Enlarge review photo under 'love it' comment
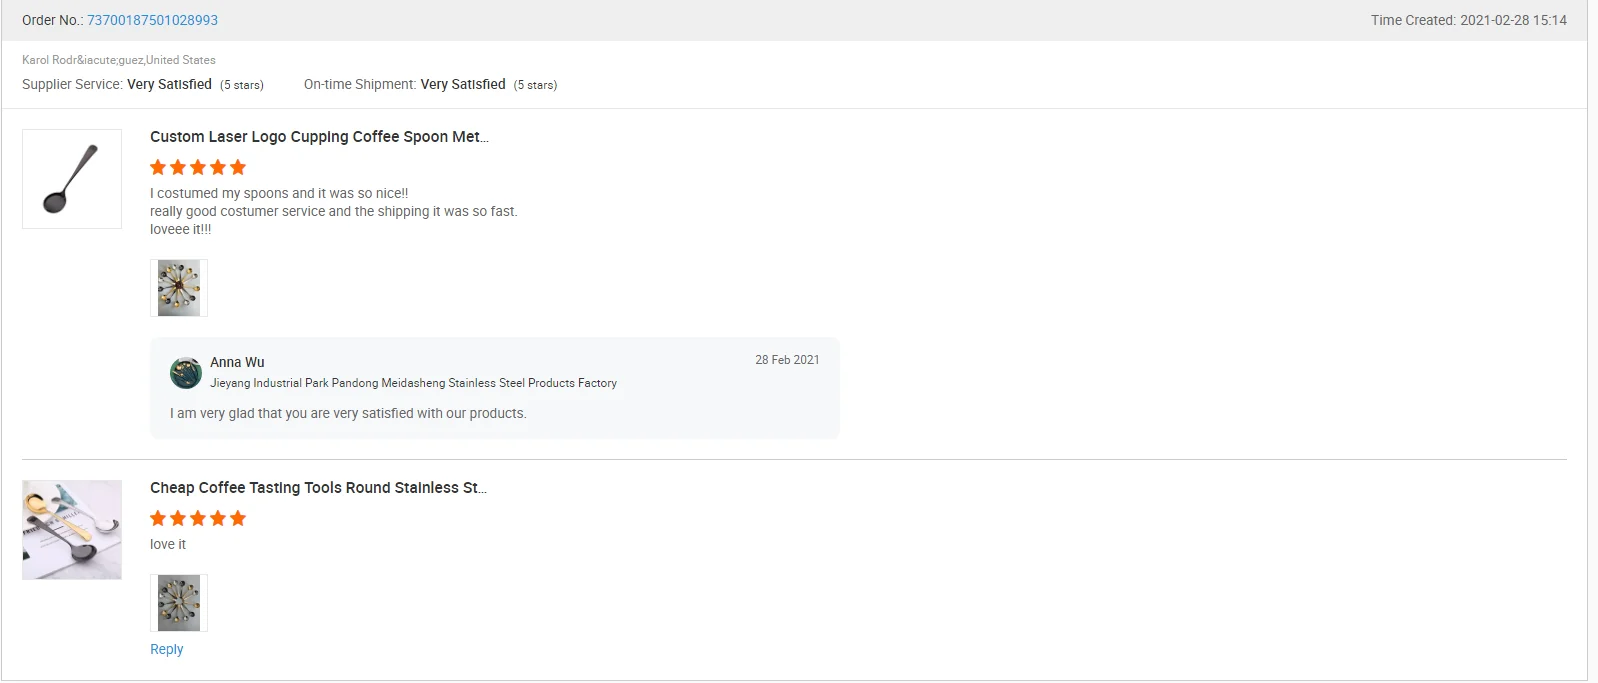Viewport: 1598px width, 683px height. pyautogui.click(x=179, y=603)
